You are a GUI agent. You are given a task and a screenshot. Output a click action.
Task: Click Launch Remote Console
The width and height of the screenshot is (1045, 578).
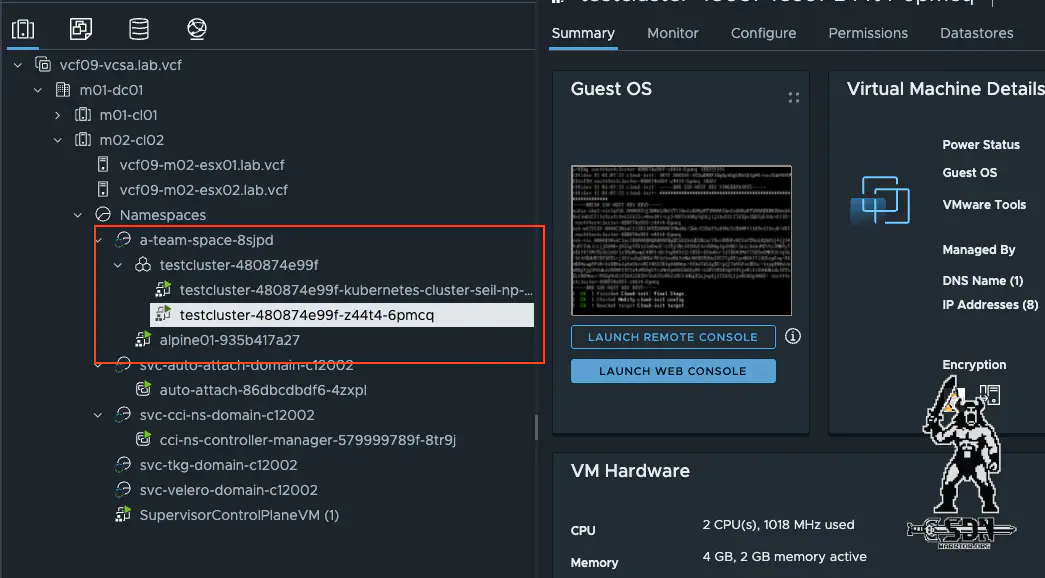(x=672, y=337)
